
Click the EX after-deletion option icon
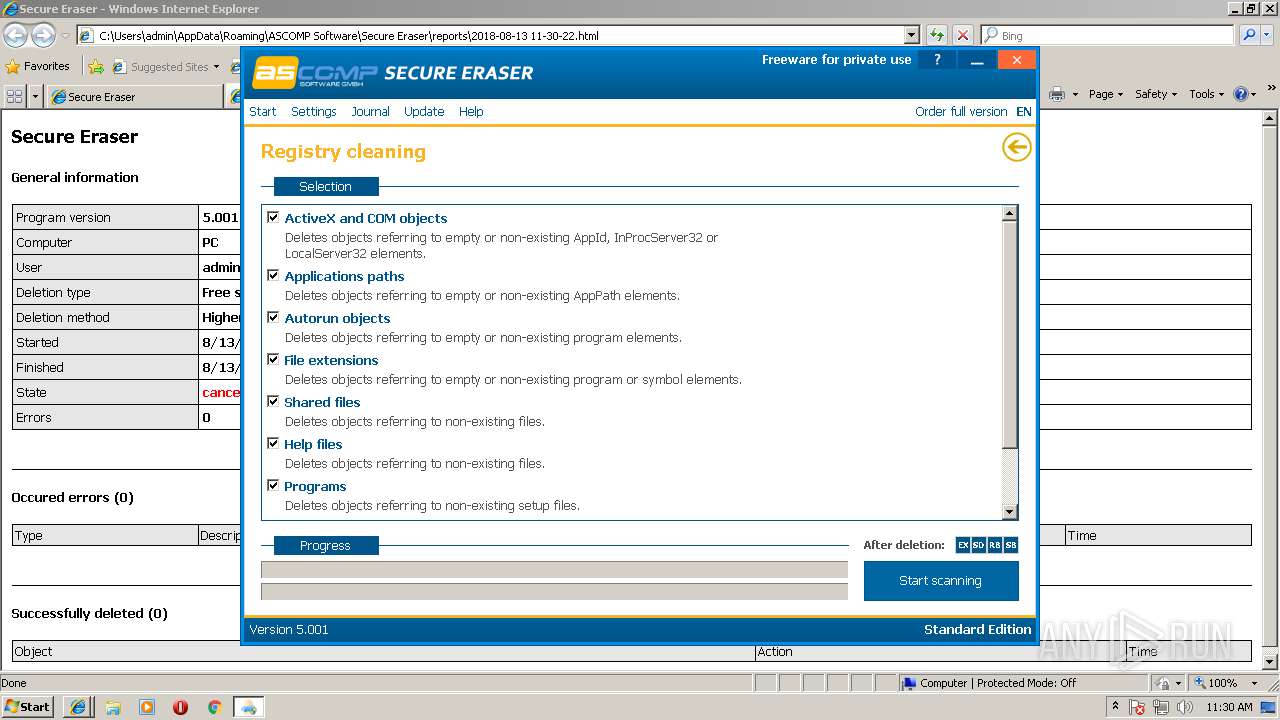click(963, 545)
